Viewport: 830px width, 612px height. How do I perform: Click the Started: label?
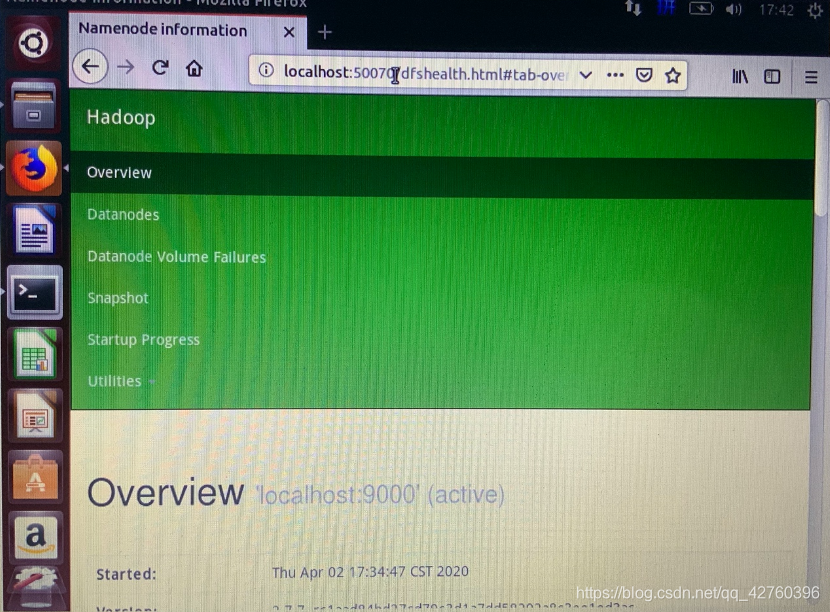126,574
